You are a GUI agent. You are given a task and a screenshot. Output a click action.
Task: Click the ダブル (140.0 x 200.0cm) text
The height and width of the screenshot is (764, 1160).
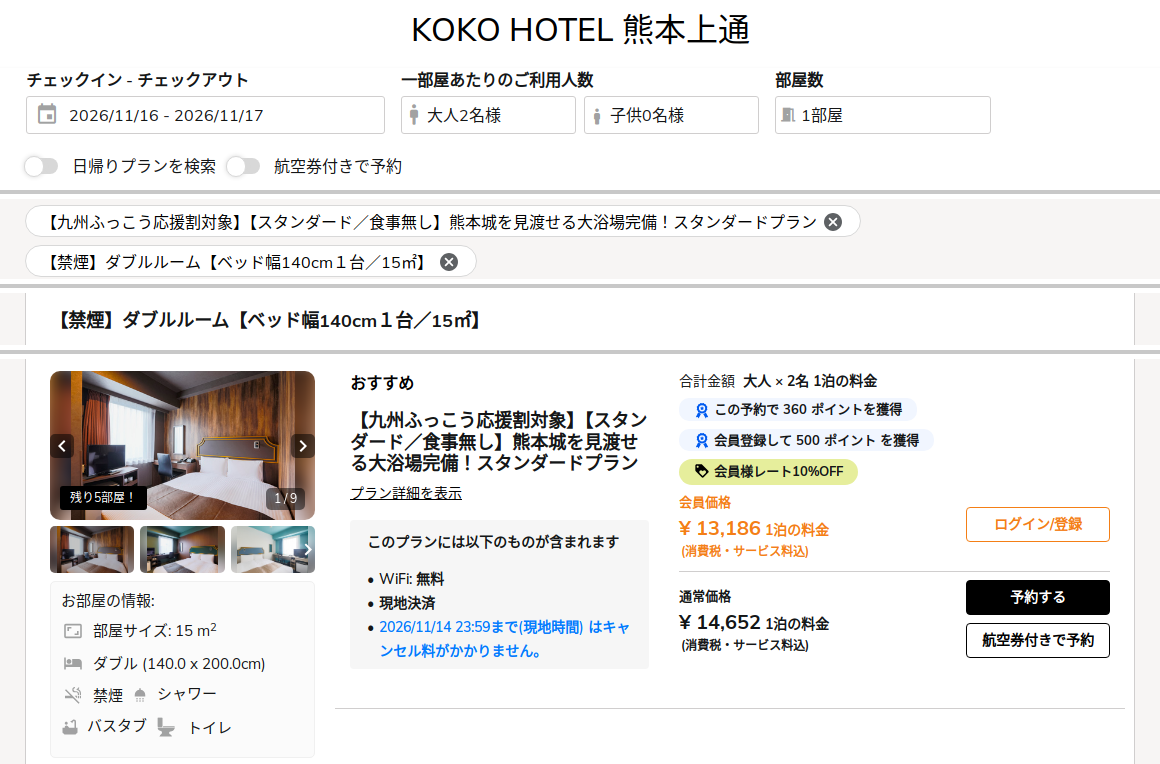(x=179, y=663)
